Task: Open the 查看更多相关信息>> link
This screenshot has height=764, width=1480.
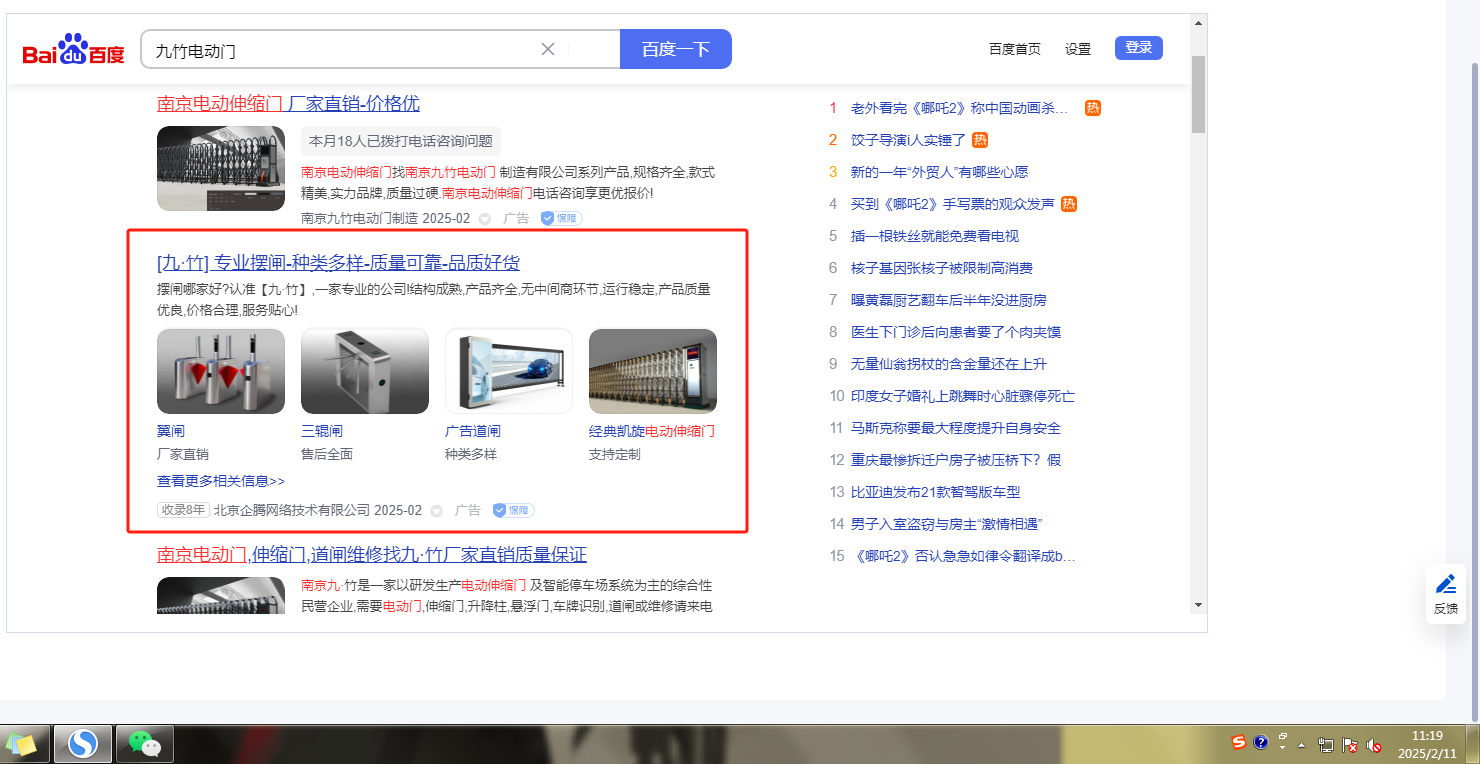Action: (x=221, y=481)
